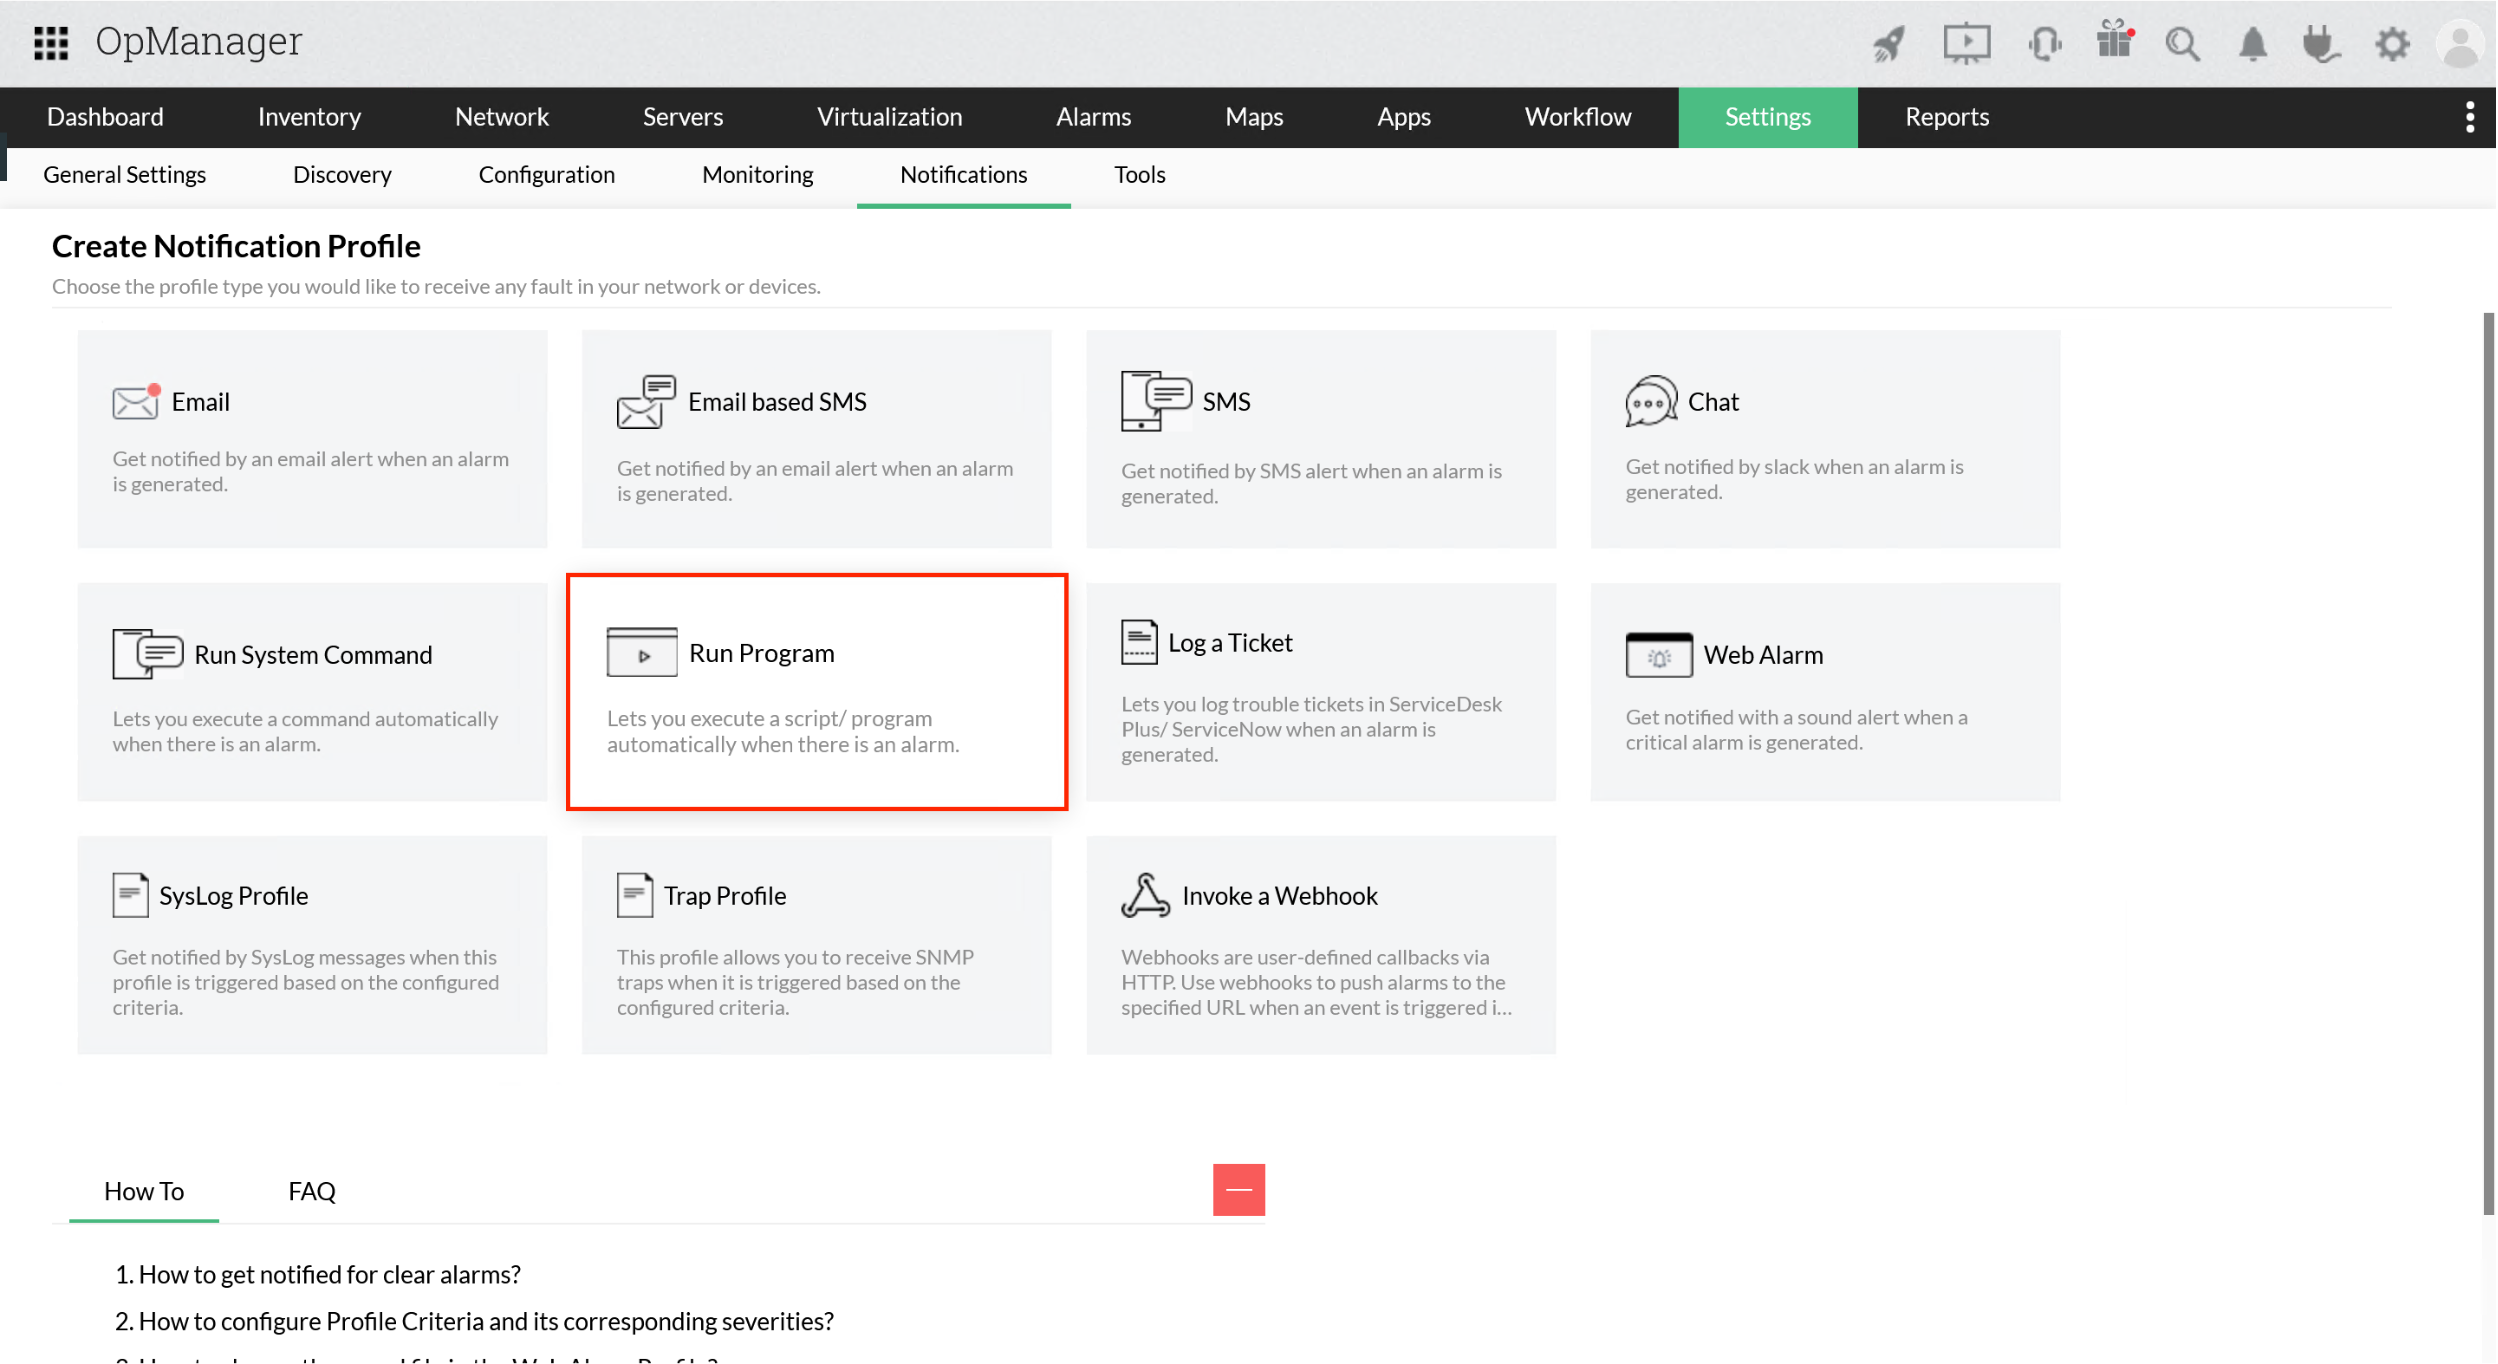Select the Notifications tab
The height and width of the screenshot is (1364, 2498).
pyautogui.click(x=964, y=175)
